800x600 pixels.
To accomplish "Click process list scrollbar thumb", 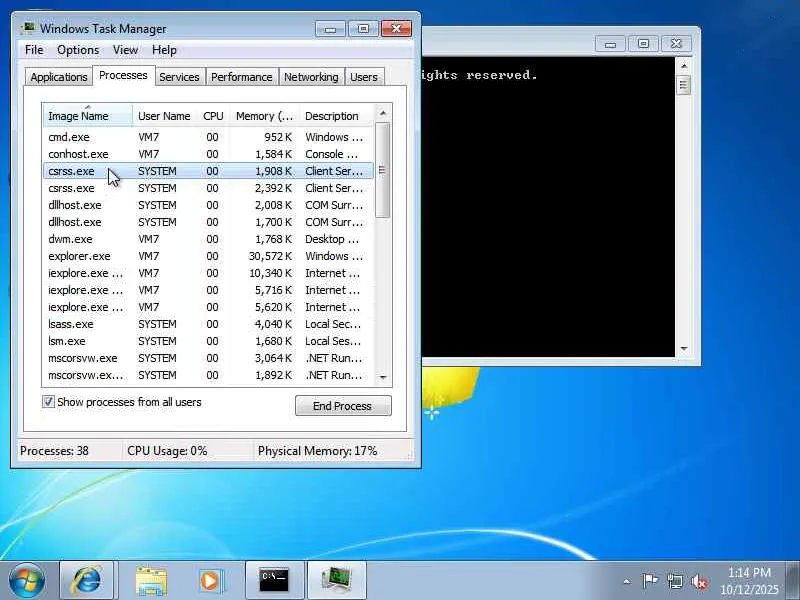I will [x=383, y=170].
